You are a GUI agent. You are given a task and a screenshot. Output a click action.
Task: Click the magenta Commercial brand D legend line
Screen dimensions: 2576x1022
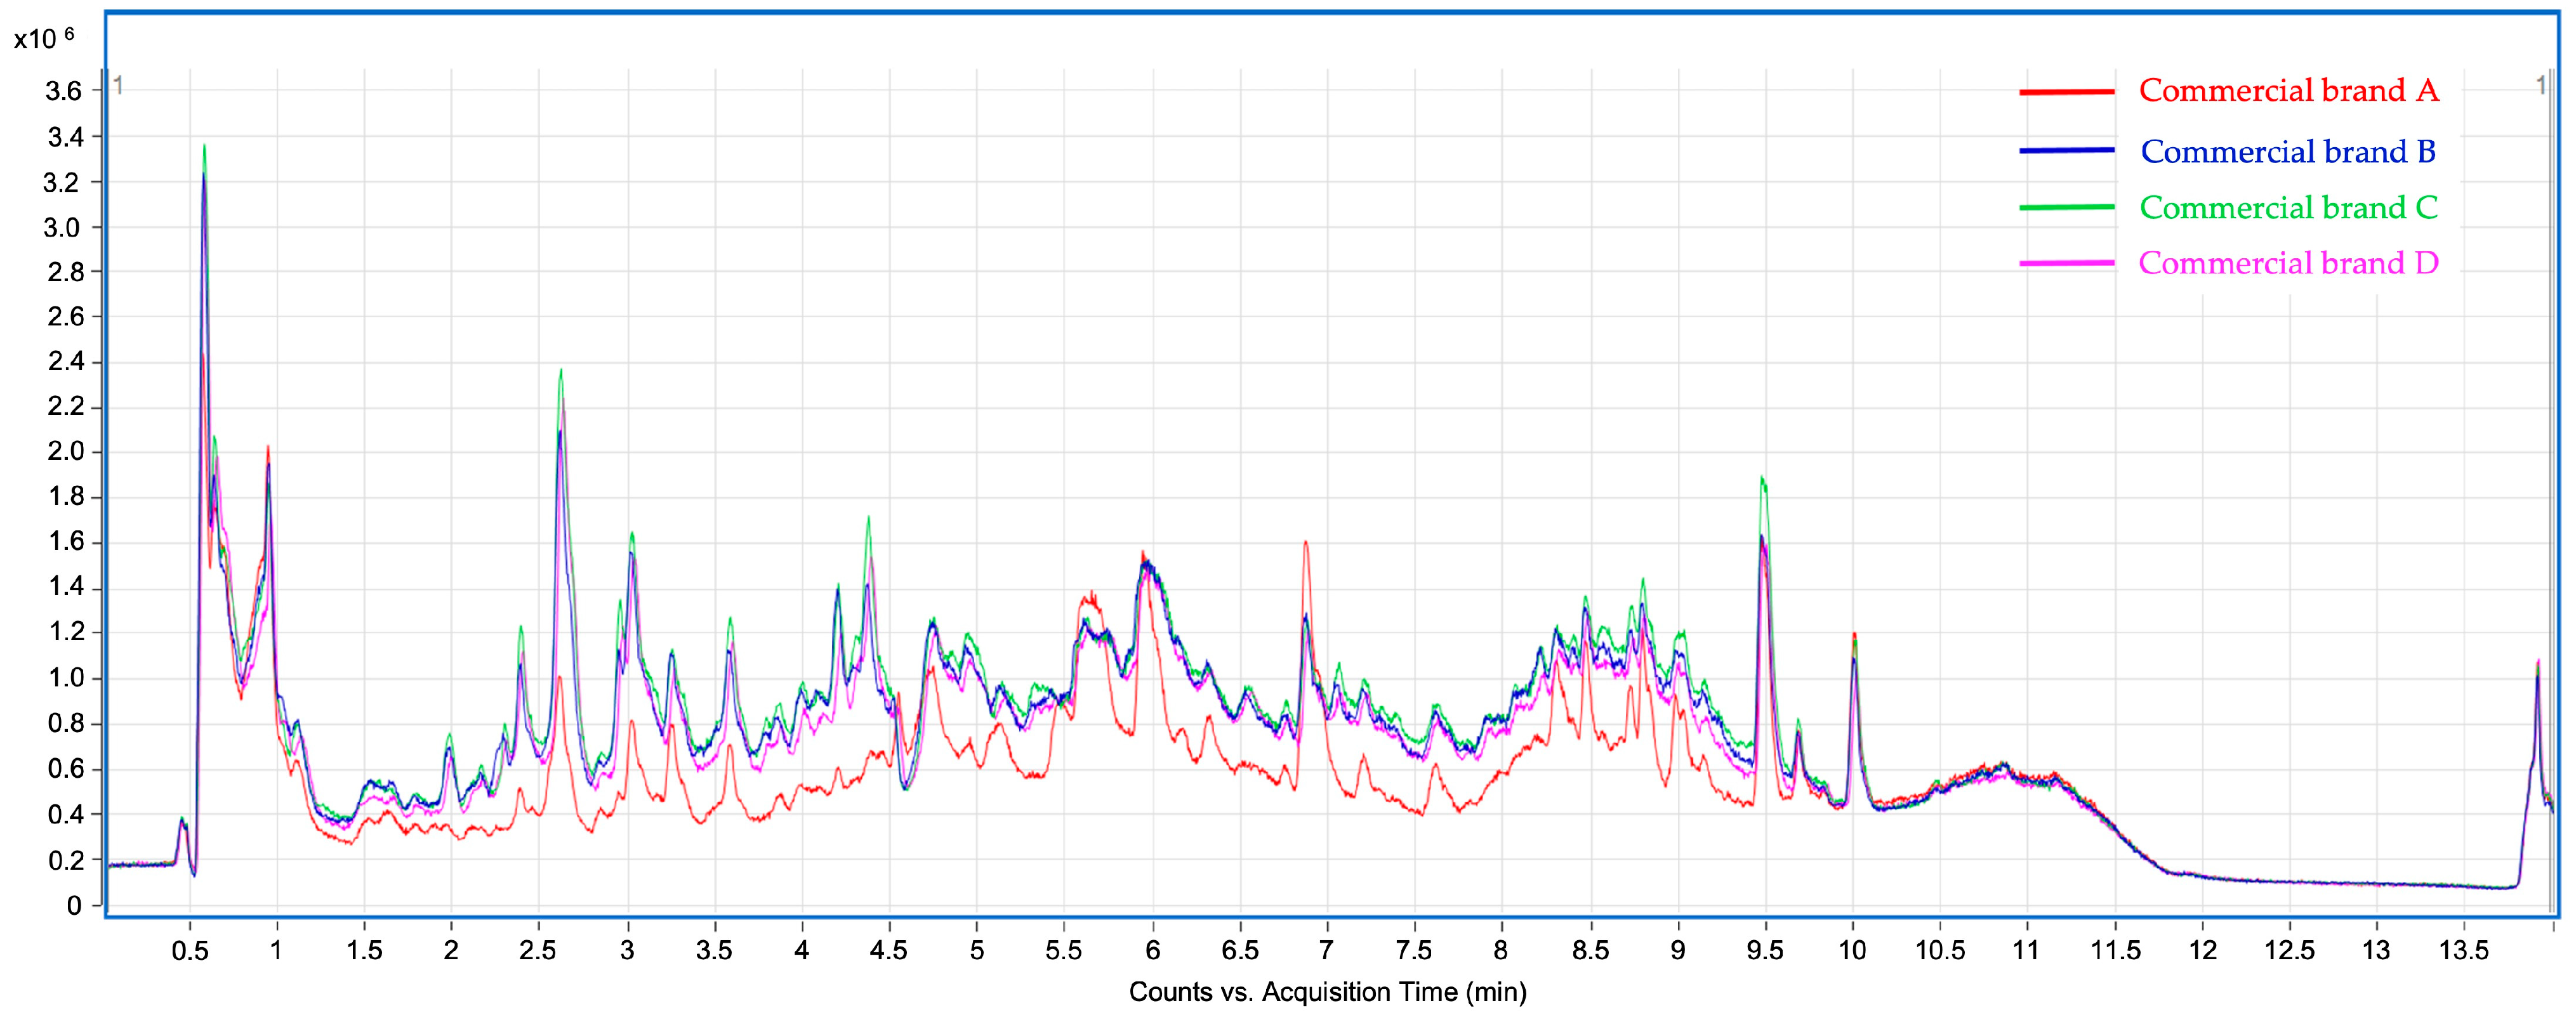(2066, 263)
